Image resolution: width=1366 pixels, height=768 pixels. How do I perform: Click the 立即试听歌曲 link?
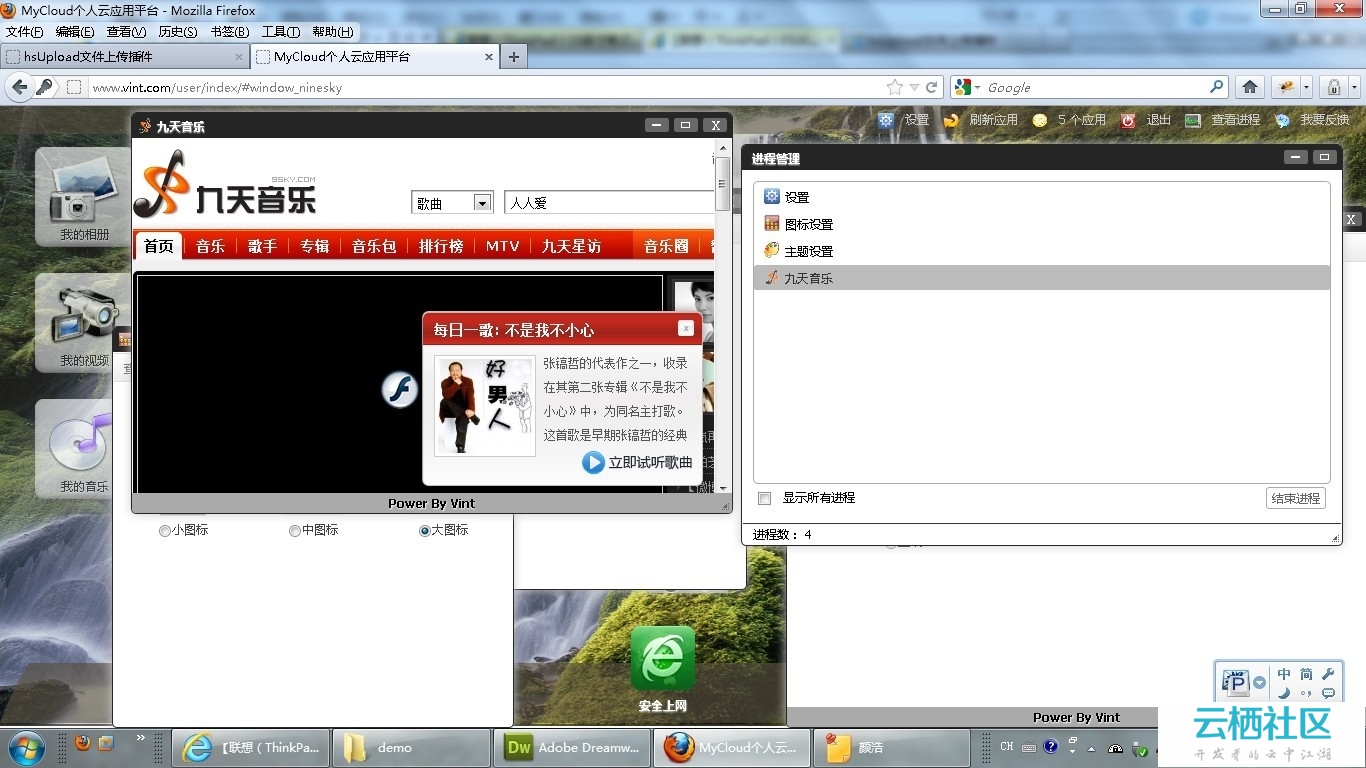coord(650,462)
